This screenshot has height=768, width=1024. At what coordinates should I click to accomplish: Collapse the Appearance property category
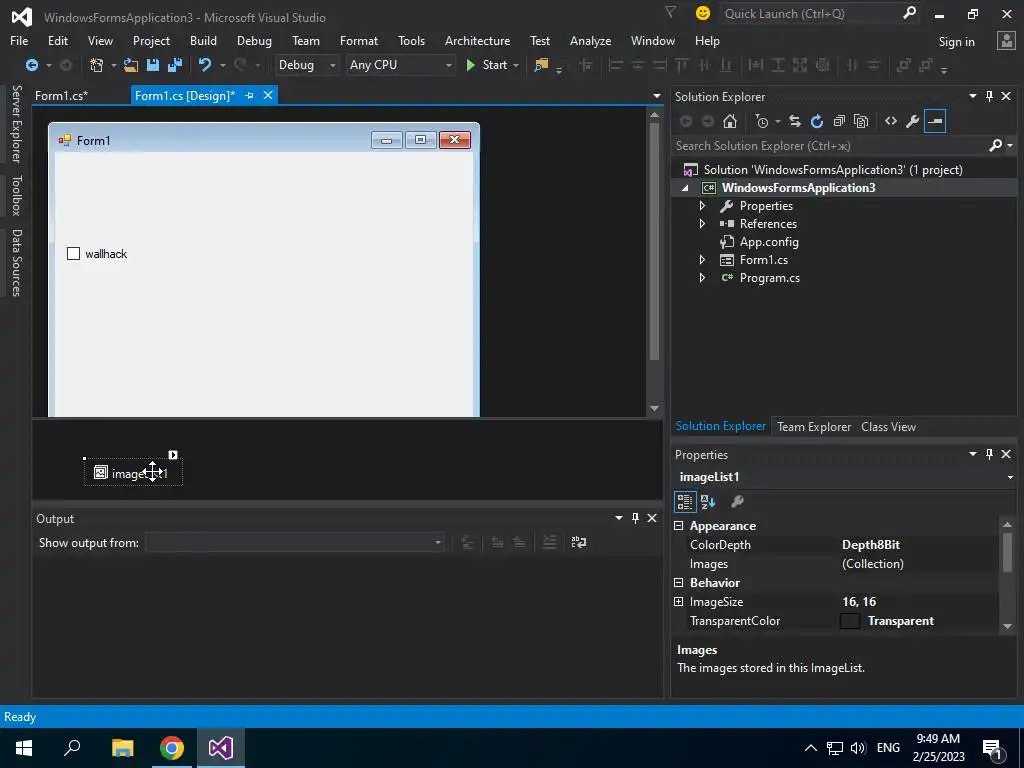click(x=679, y=526)
